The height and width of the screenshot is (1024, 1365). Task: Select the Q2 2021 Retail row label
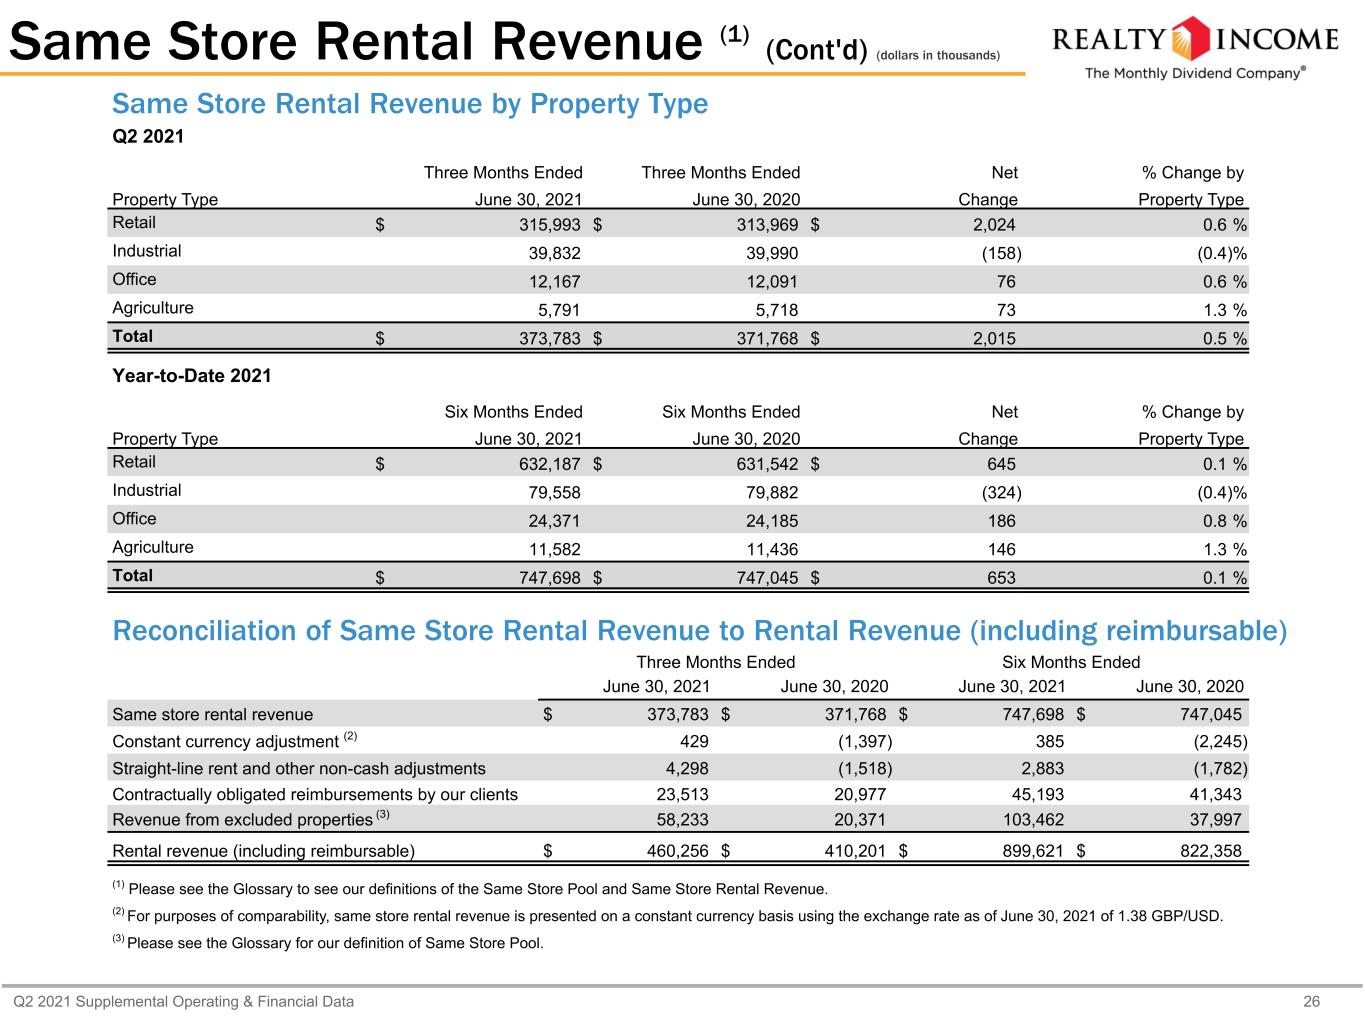pyautogui.click(x=134, y=222)
